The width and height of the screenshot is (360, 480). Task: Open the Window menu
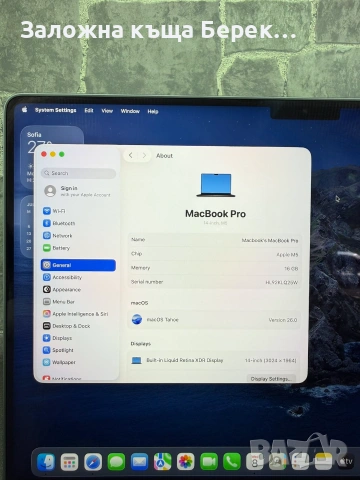[x=130, y=111]
